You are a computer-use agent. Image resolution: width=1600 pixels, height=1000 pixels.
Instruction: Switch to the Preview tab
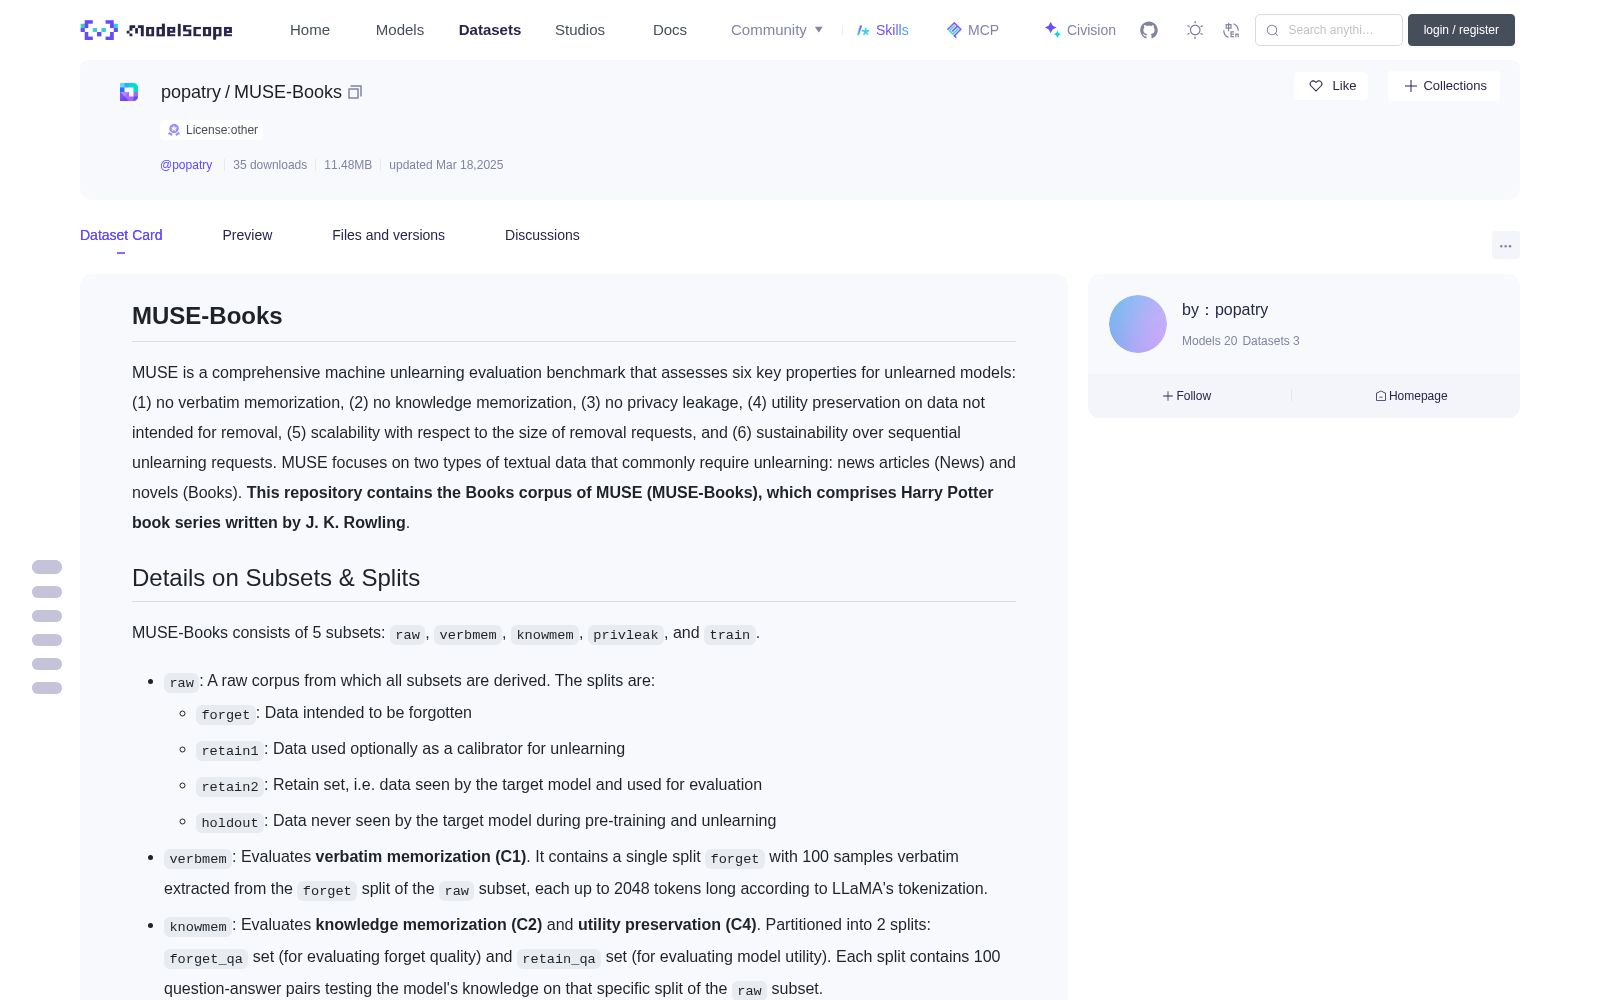point(247,235)
